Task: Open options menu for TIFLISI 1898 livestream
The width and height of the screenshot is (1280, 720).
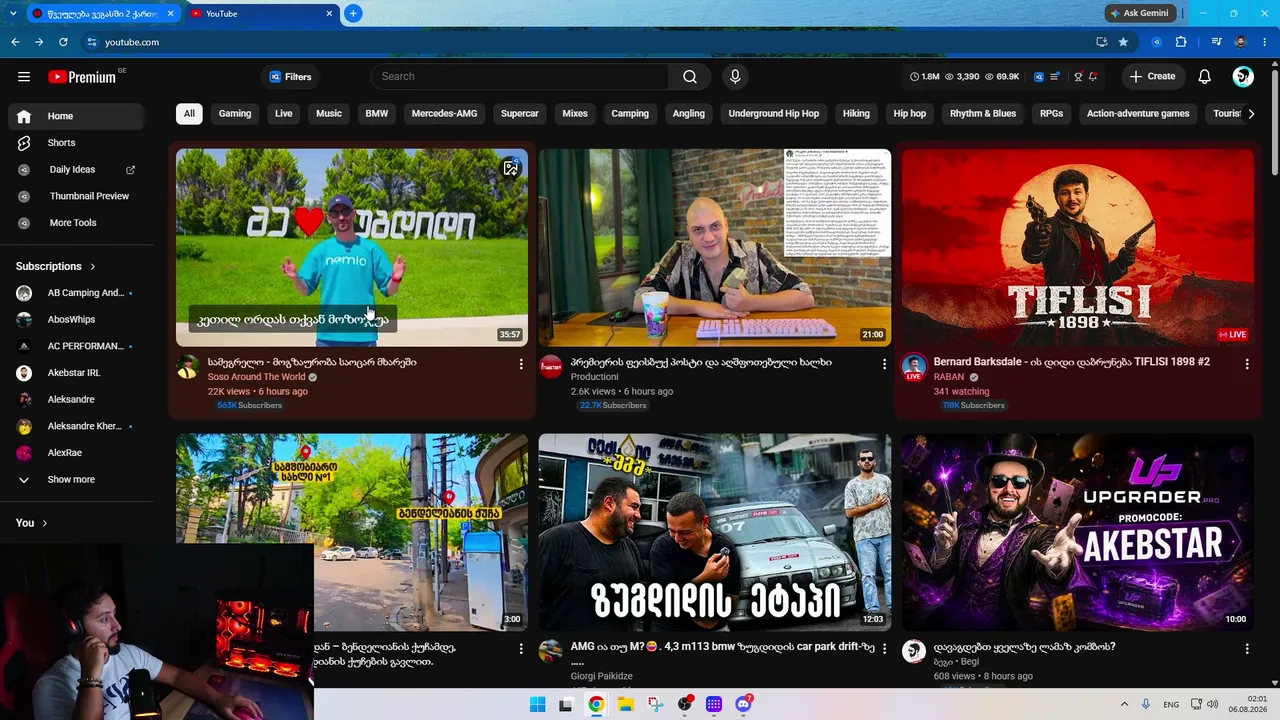Action: point(1247,364)
